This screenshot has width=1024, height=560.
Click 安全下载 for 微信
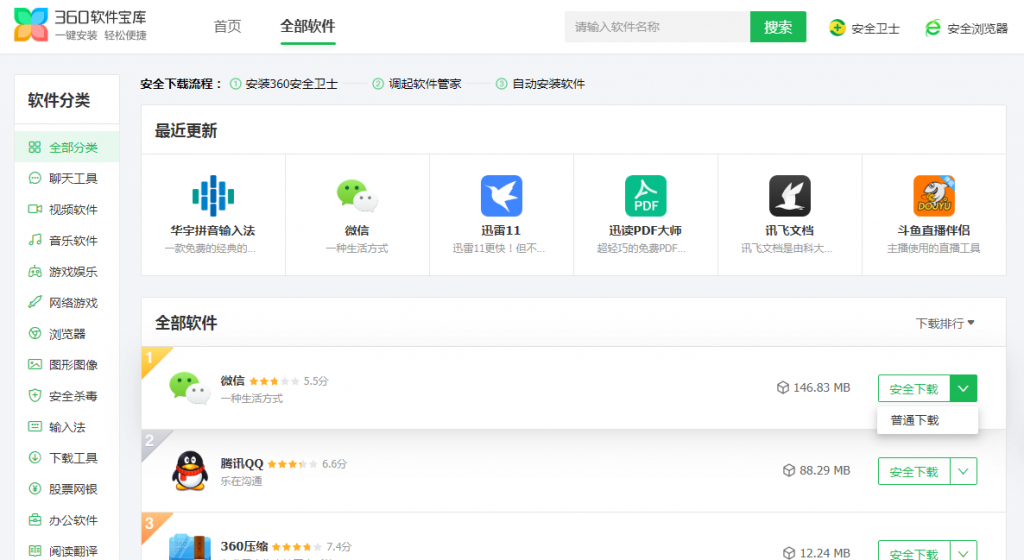point(914,388)
